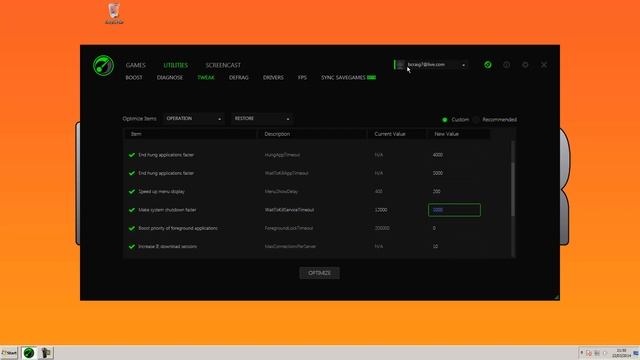Click the Game Booster taskbar icon

click(x=29, y=353)
